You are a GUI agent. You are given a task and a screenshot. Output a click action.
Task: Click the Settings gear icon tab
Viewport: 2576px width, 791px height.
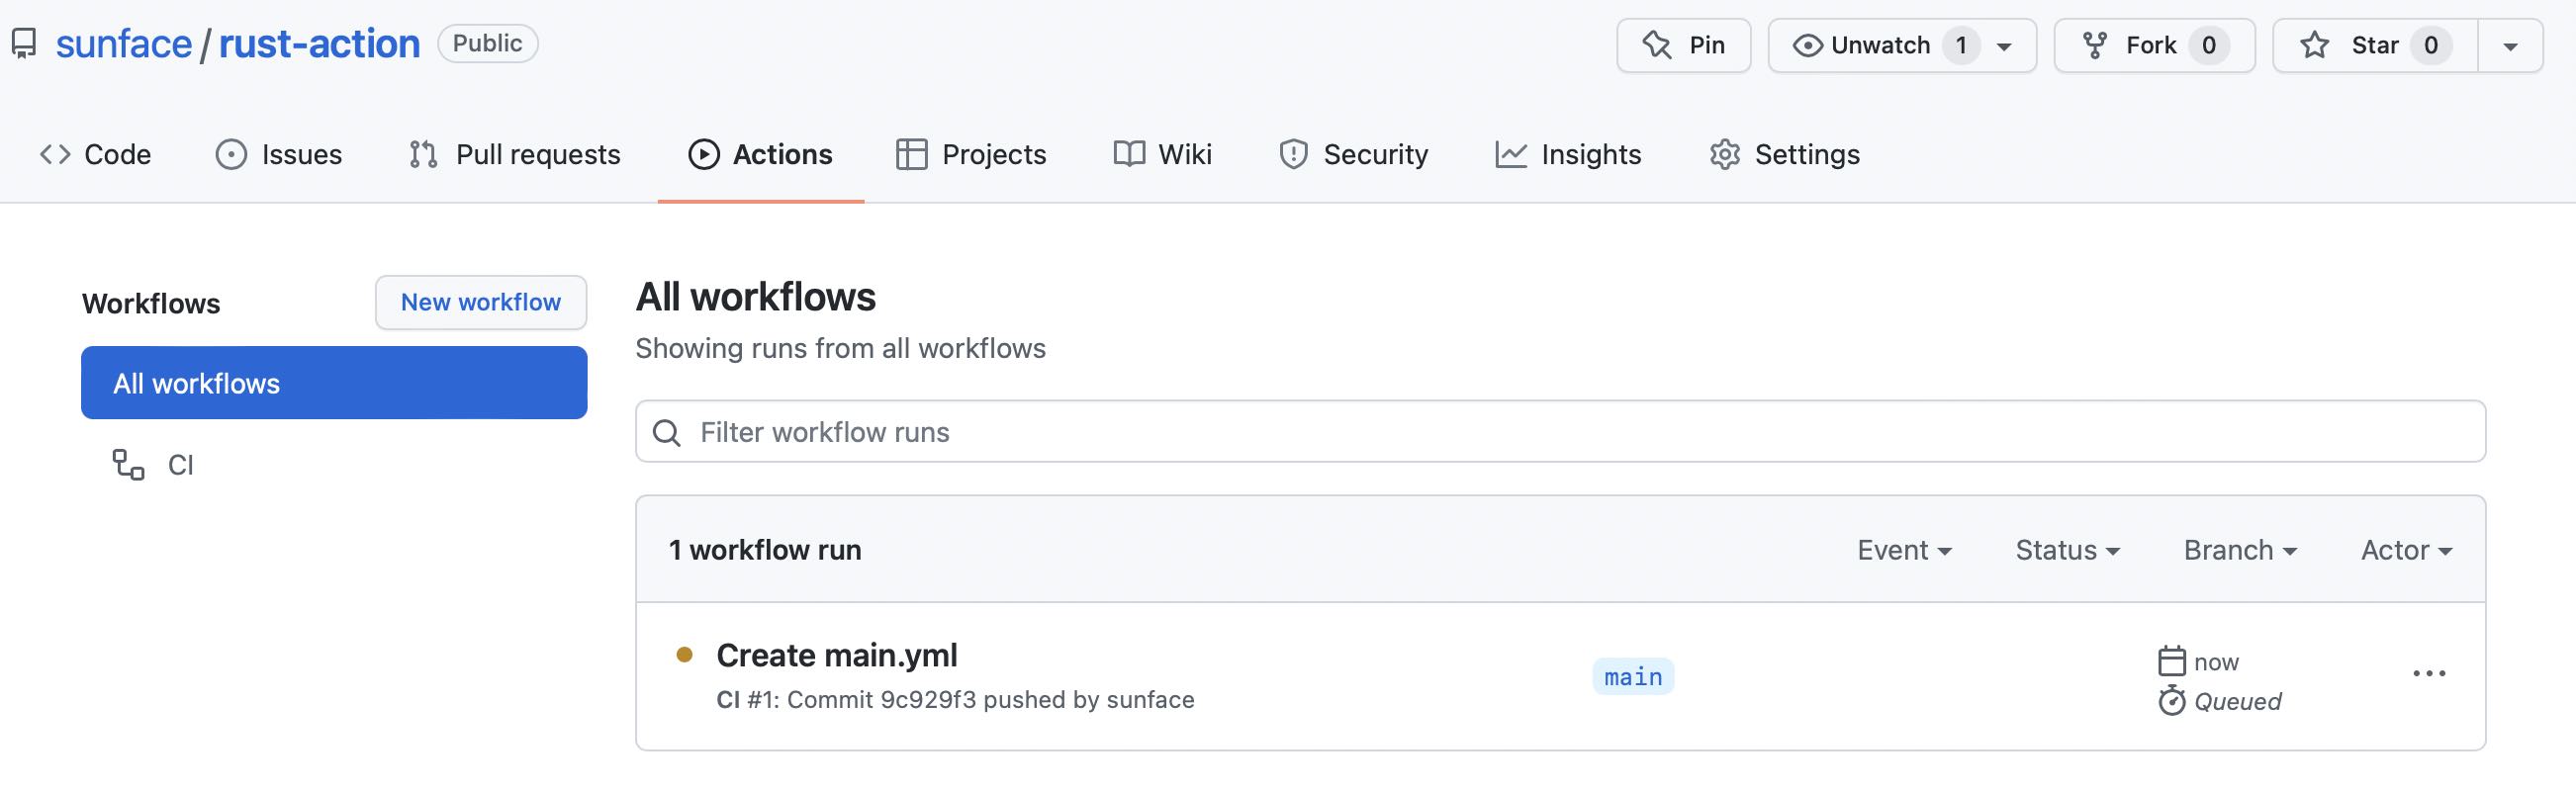[x=1724, y=154]
